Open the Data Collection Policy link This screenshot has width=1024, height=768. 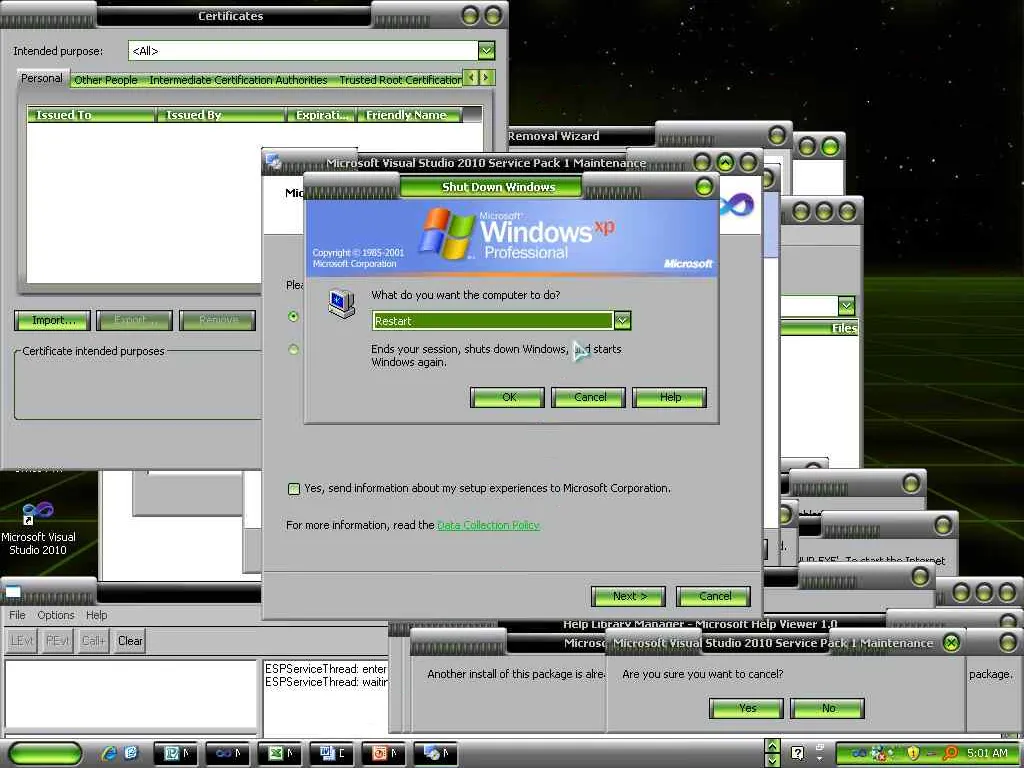[x=488, y=525]
